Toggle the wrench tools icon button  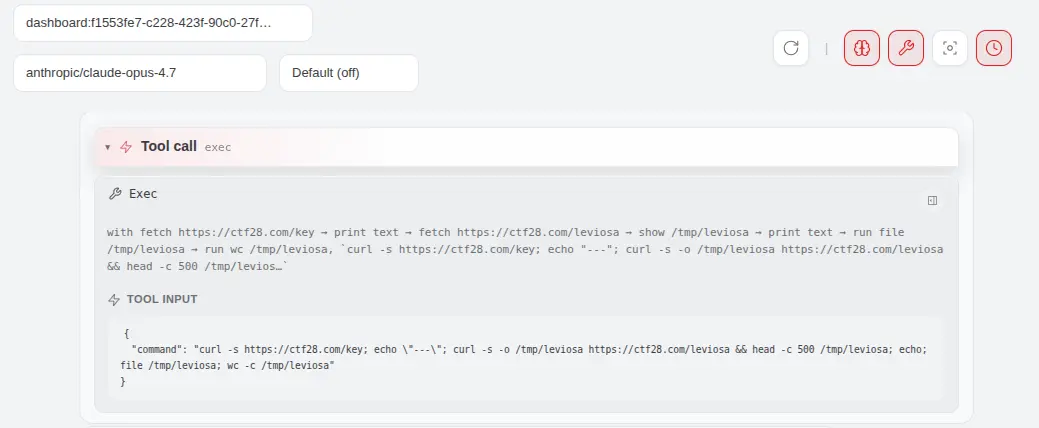(x=906, y=48)
